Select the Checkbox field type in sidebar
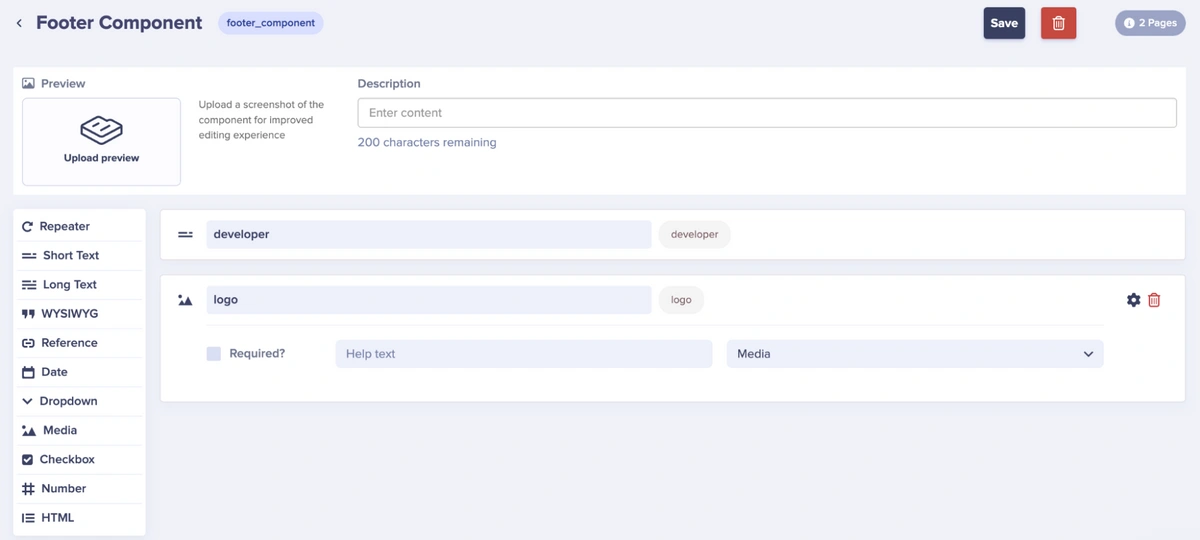The width and height of the screenshot is (1200, 540). tap(67, 460)
